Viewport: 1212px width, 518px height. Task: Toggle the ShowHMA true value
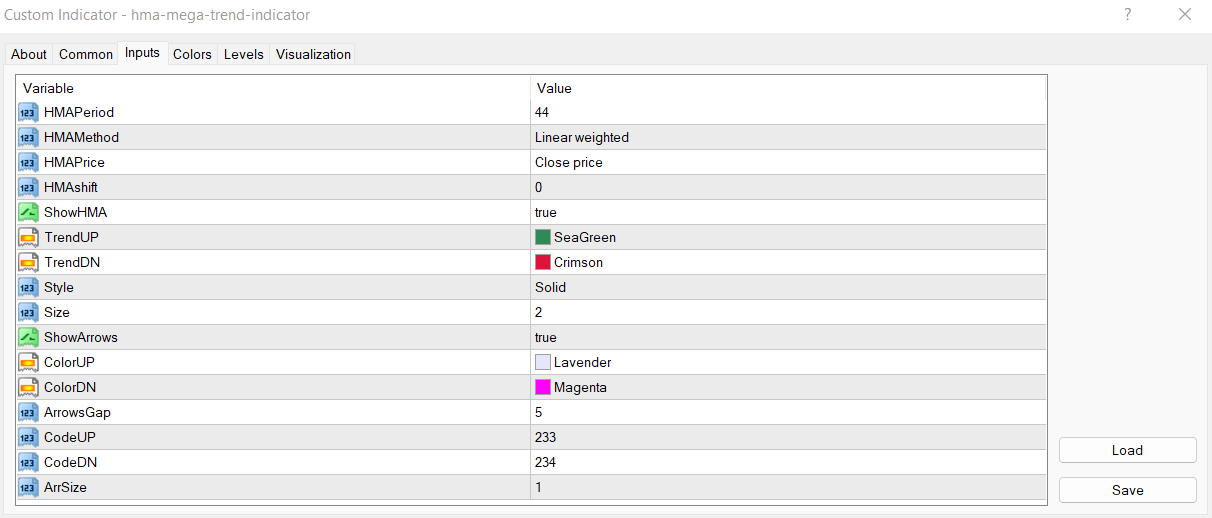546,212
